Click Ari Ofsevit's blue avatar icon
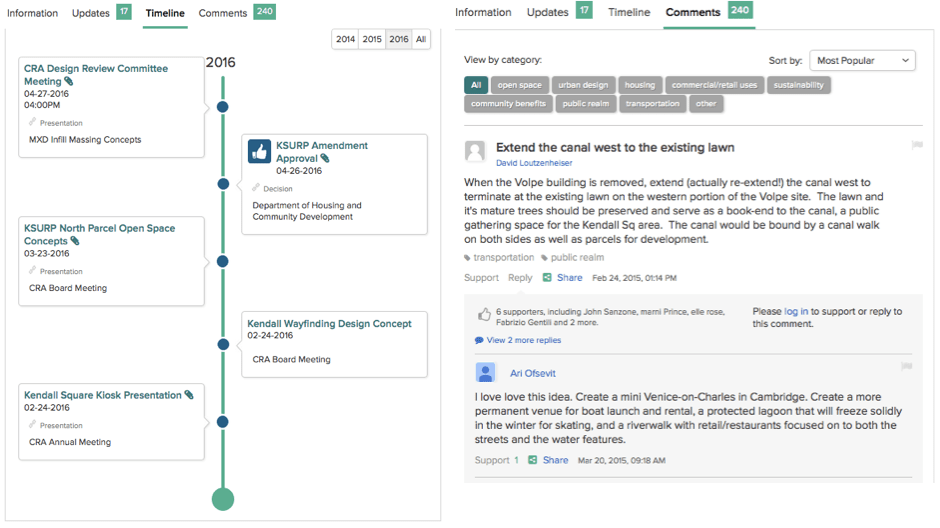The image size is (940, 528). tap(486, 373)
